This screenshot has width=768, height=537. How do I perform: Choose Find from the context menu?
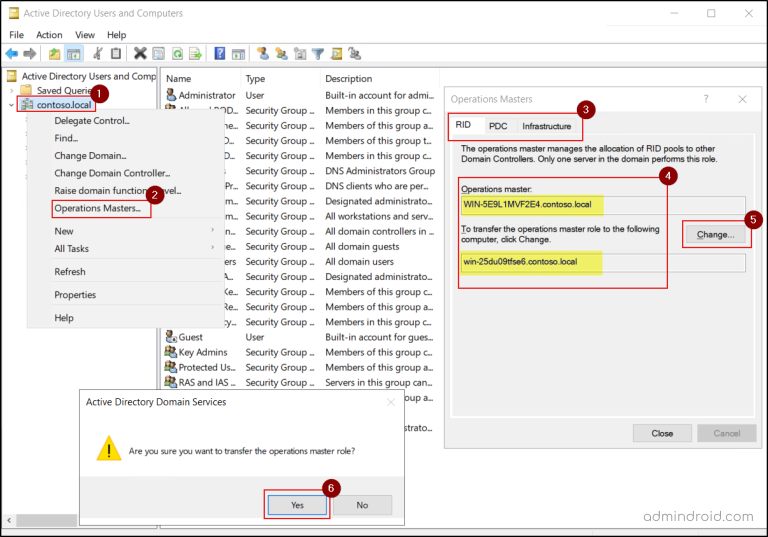pos(66,138)
